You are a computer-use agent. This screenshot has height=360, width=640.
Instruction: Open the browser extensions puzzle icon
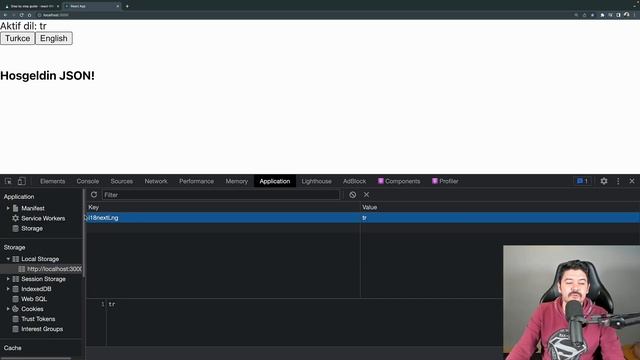tap(602, 15)
